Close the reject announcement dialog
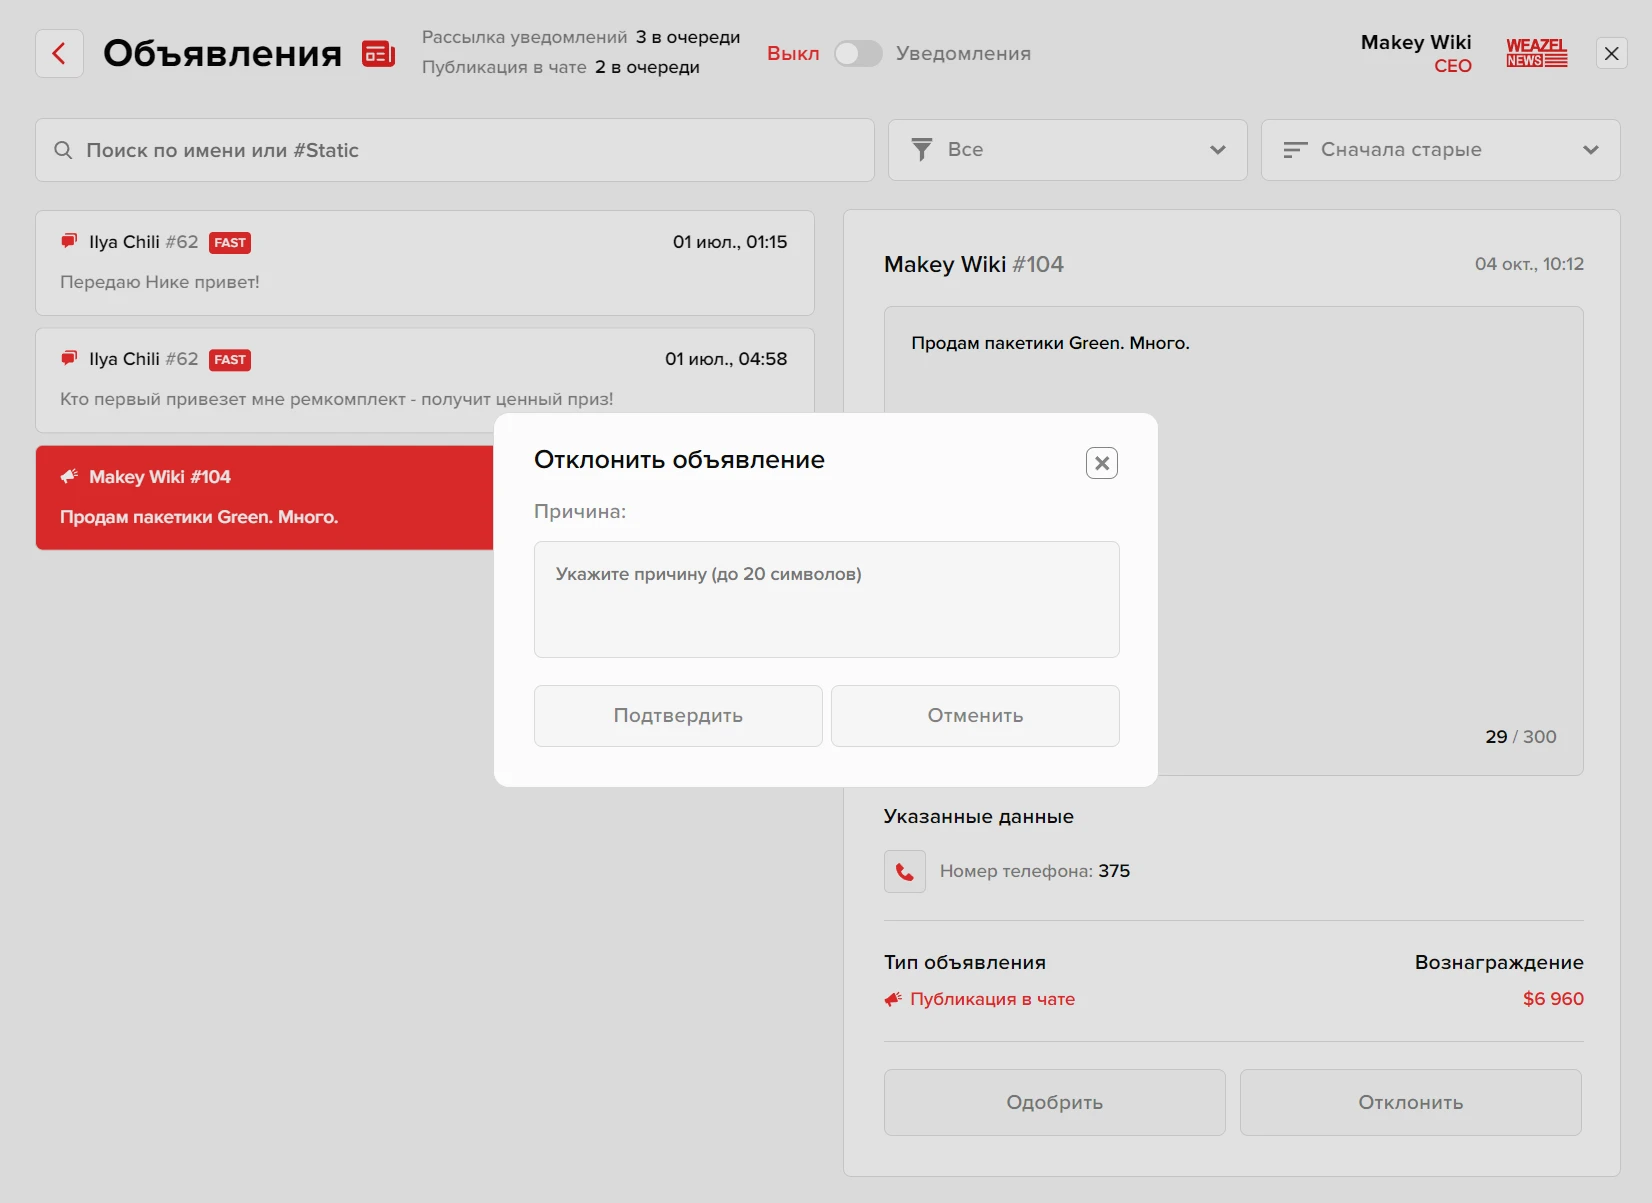The width and height of the screenshot is (1652, 1203). (x=1101, y=463)
